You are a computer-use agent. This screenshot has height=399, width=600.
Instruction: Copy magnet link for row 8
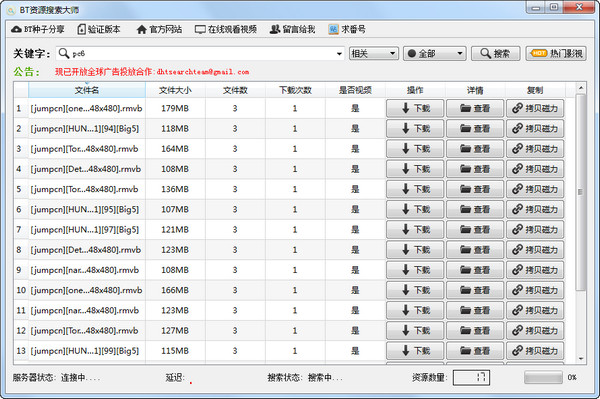click(x=535, y=250)
